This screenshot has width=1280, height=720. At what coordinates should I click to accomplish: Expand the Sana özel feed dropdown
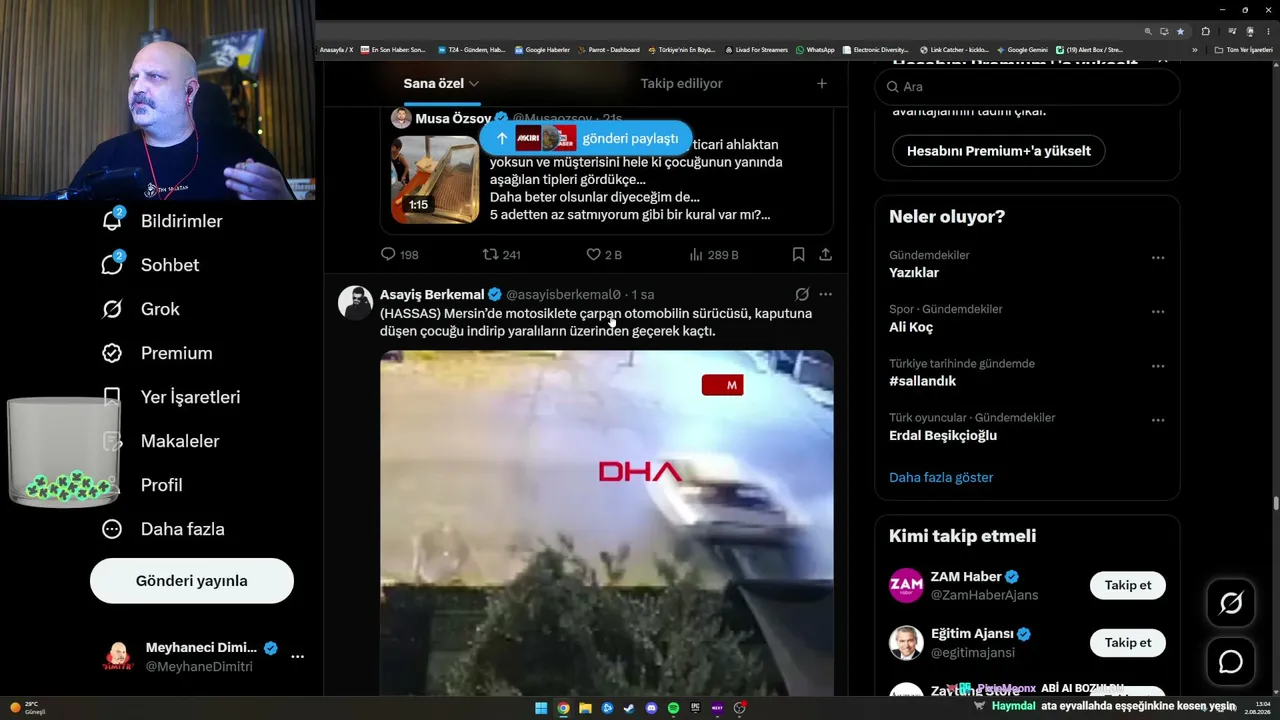[474, 84]
